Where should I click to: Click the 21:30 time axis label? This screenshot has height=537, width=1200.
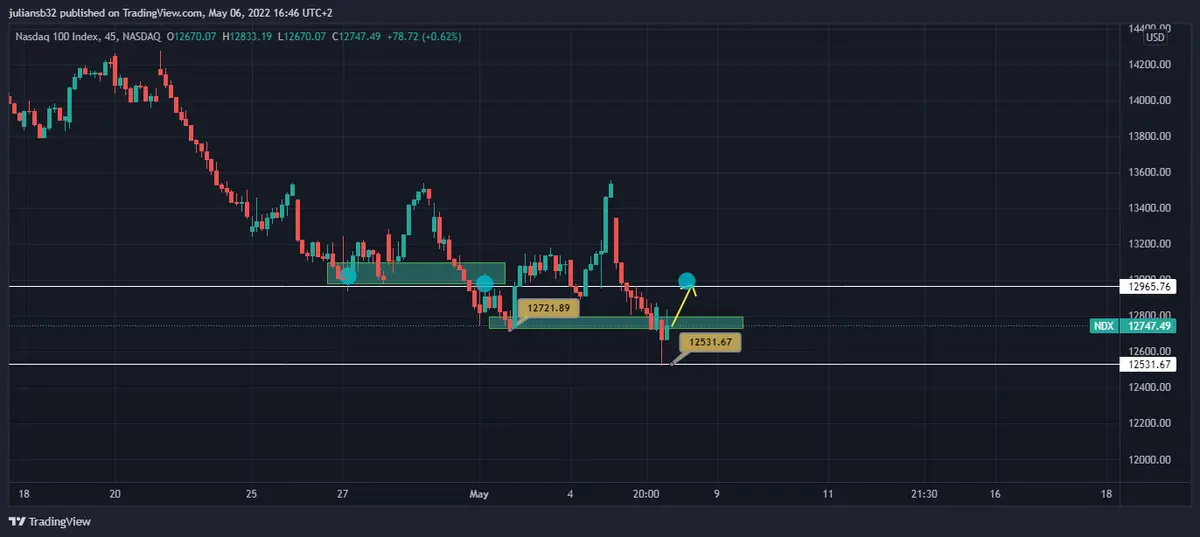pyautogui.click(x=924, y=494)
